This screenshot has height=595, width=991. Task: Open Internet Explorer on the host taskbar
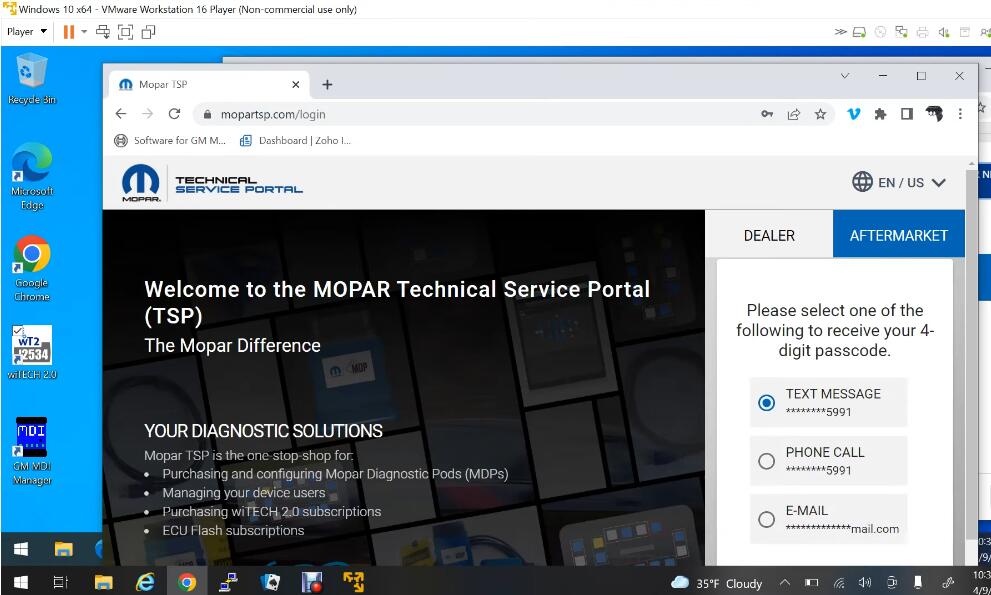click(145, 582)
